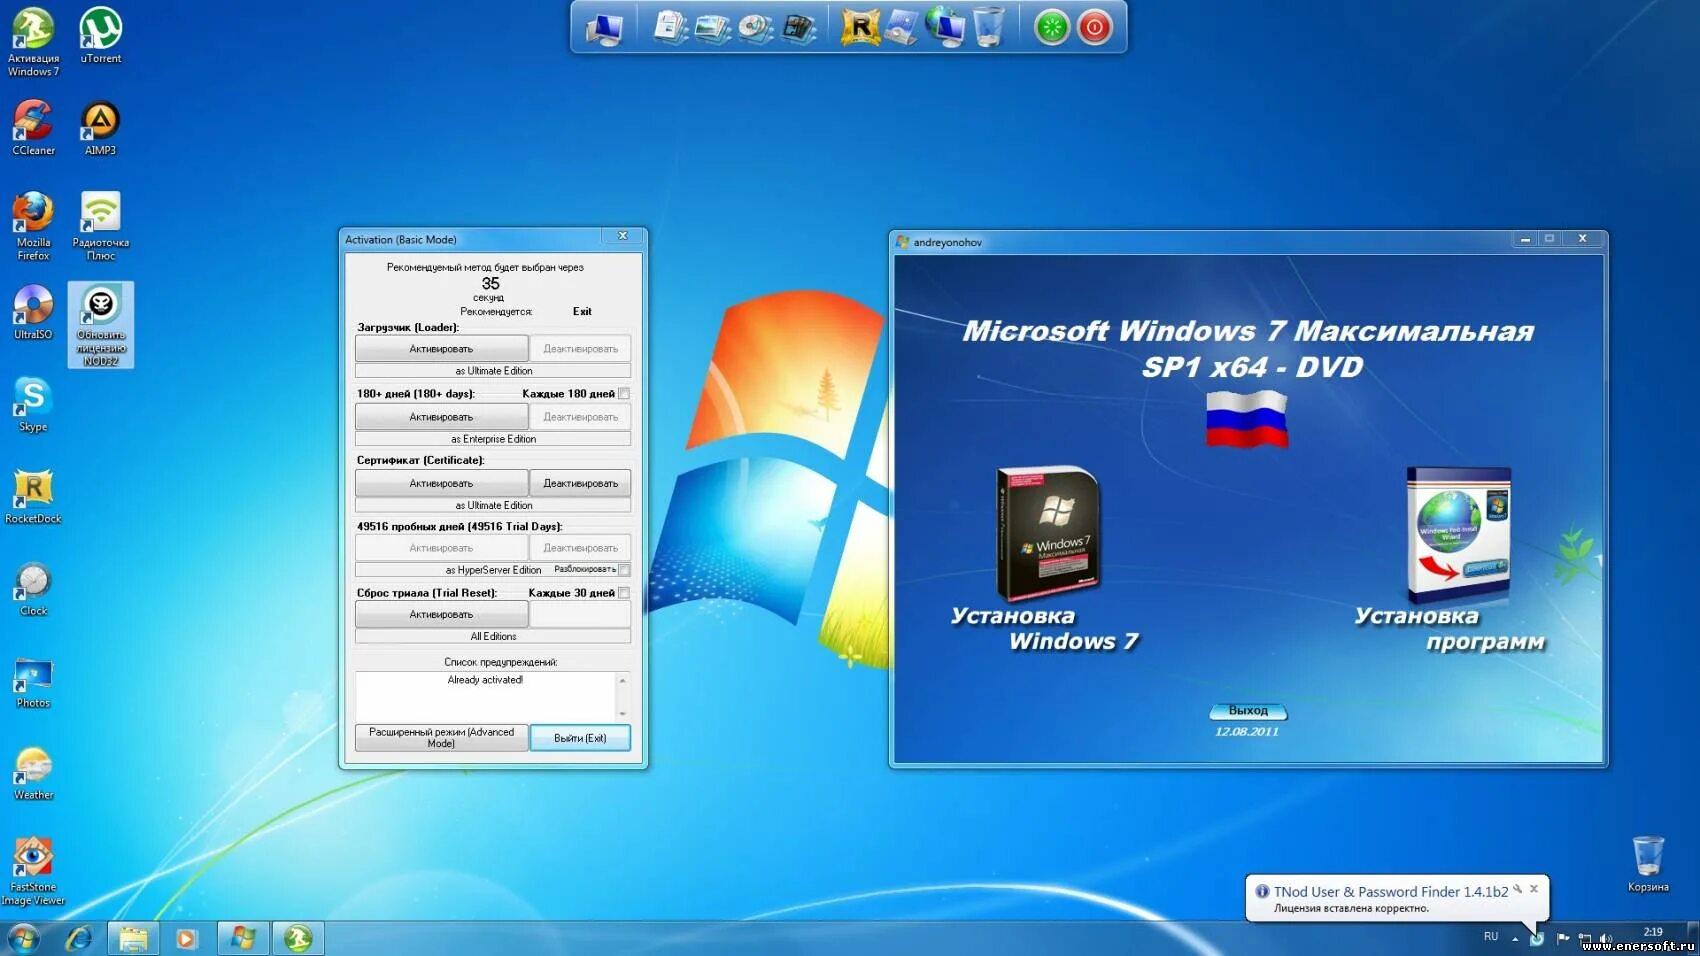Open the Action Center flag tray icon
Screen dimensions: 1700x956
(x=1562, y=938)
